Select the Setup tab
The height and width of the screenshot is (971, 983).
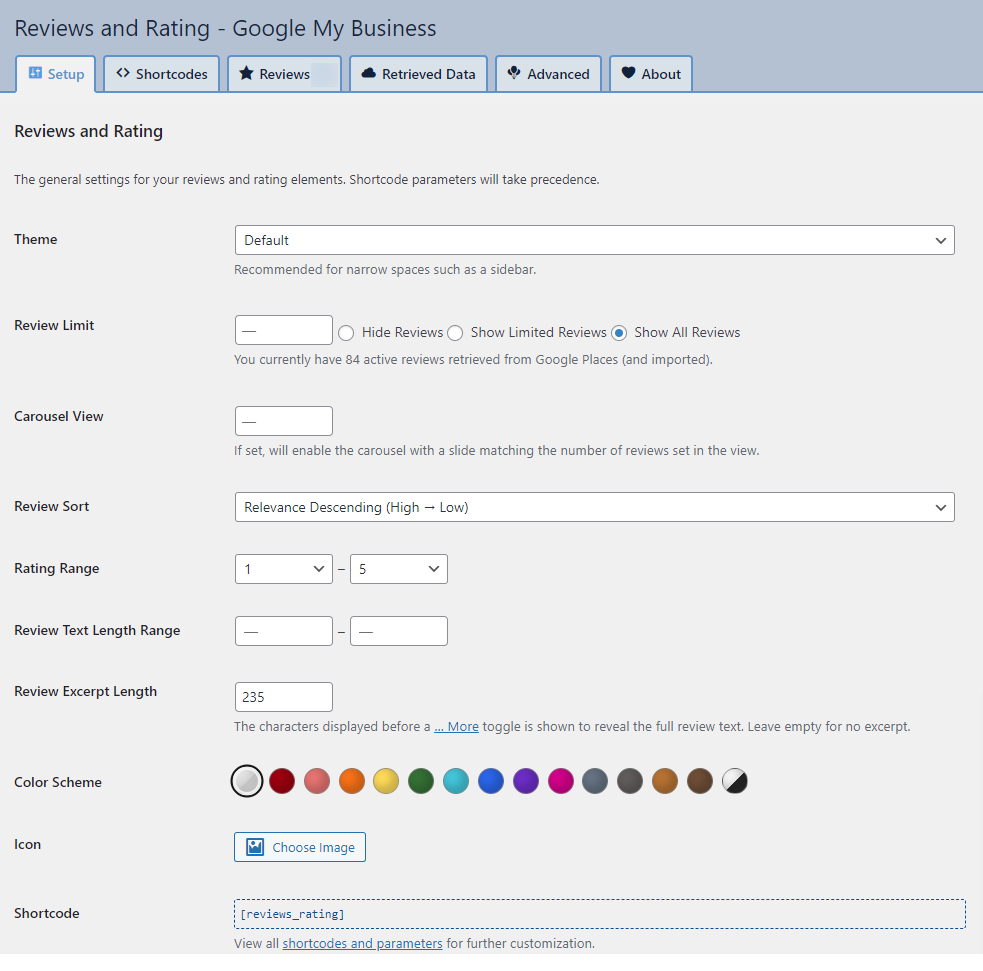pyautogui.click(x=56, y=74)
